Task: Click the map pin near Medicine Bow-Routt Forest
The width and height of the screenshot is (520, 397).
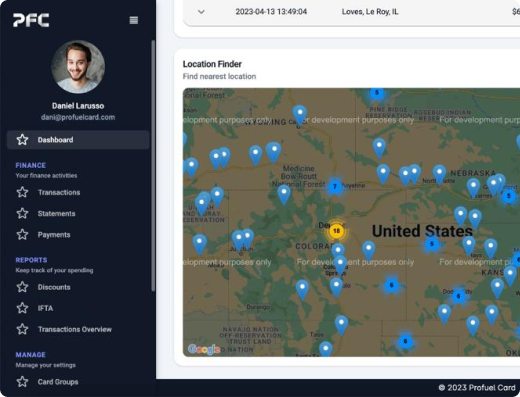Action: tap(284, 194)
